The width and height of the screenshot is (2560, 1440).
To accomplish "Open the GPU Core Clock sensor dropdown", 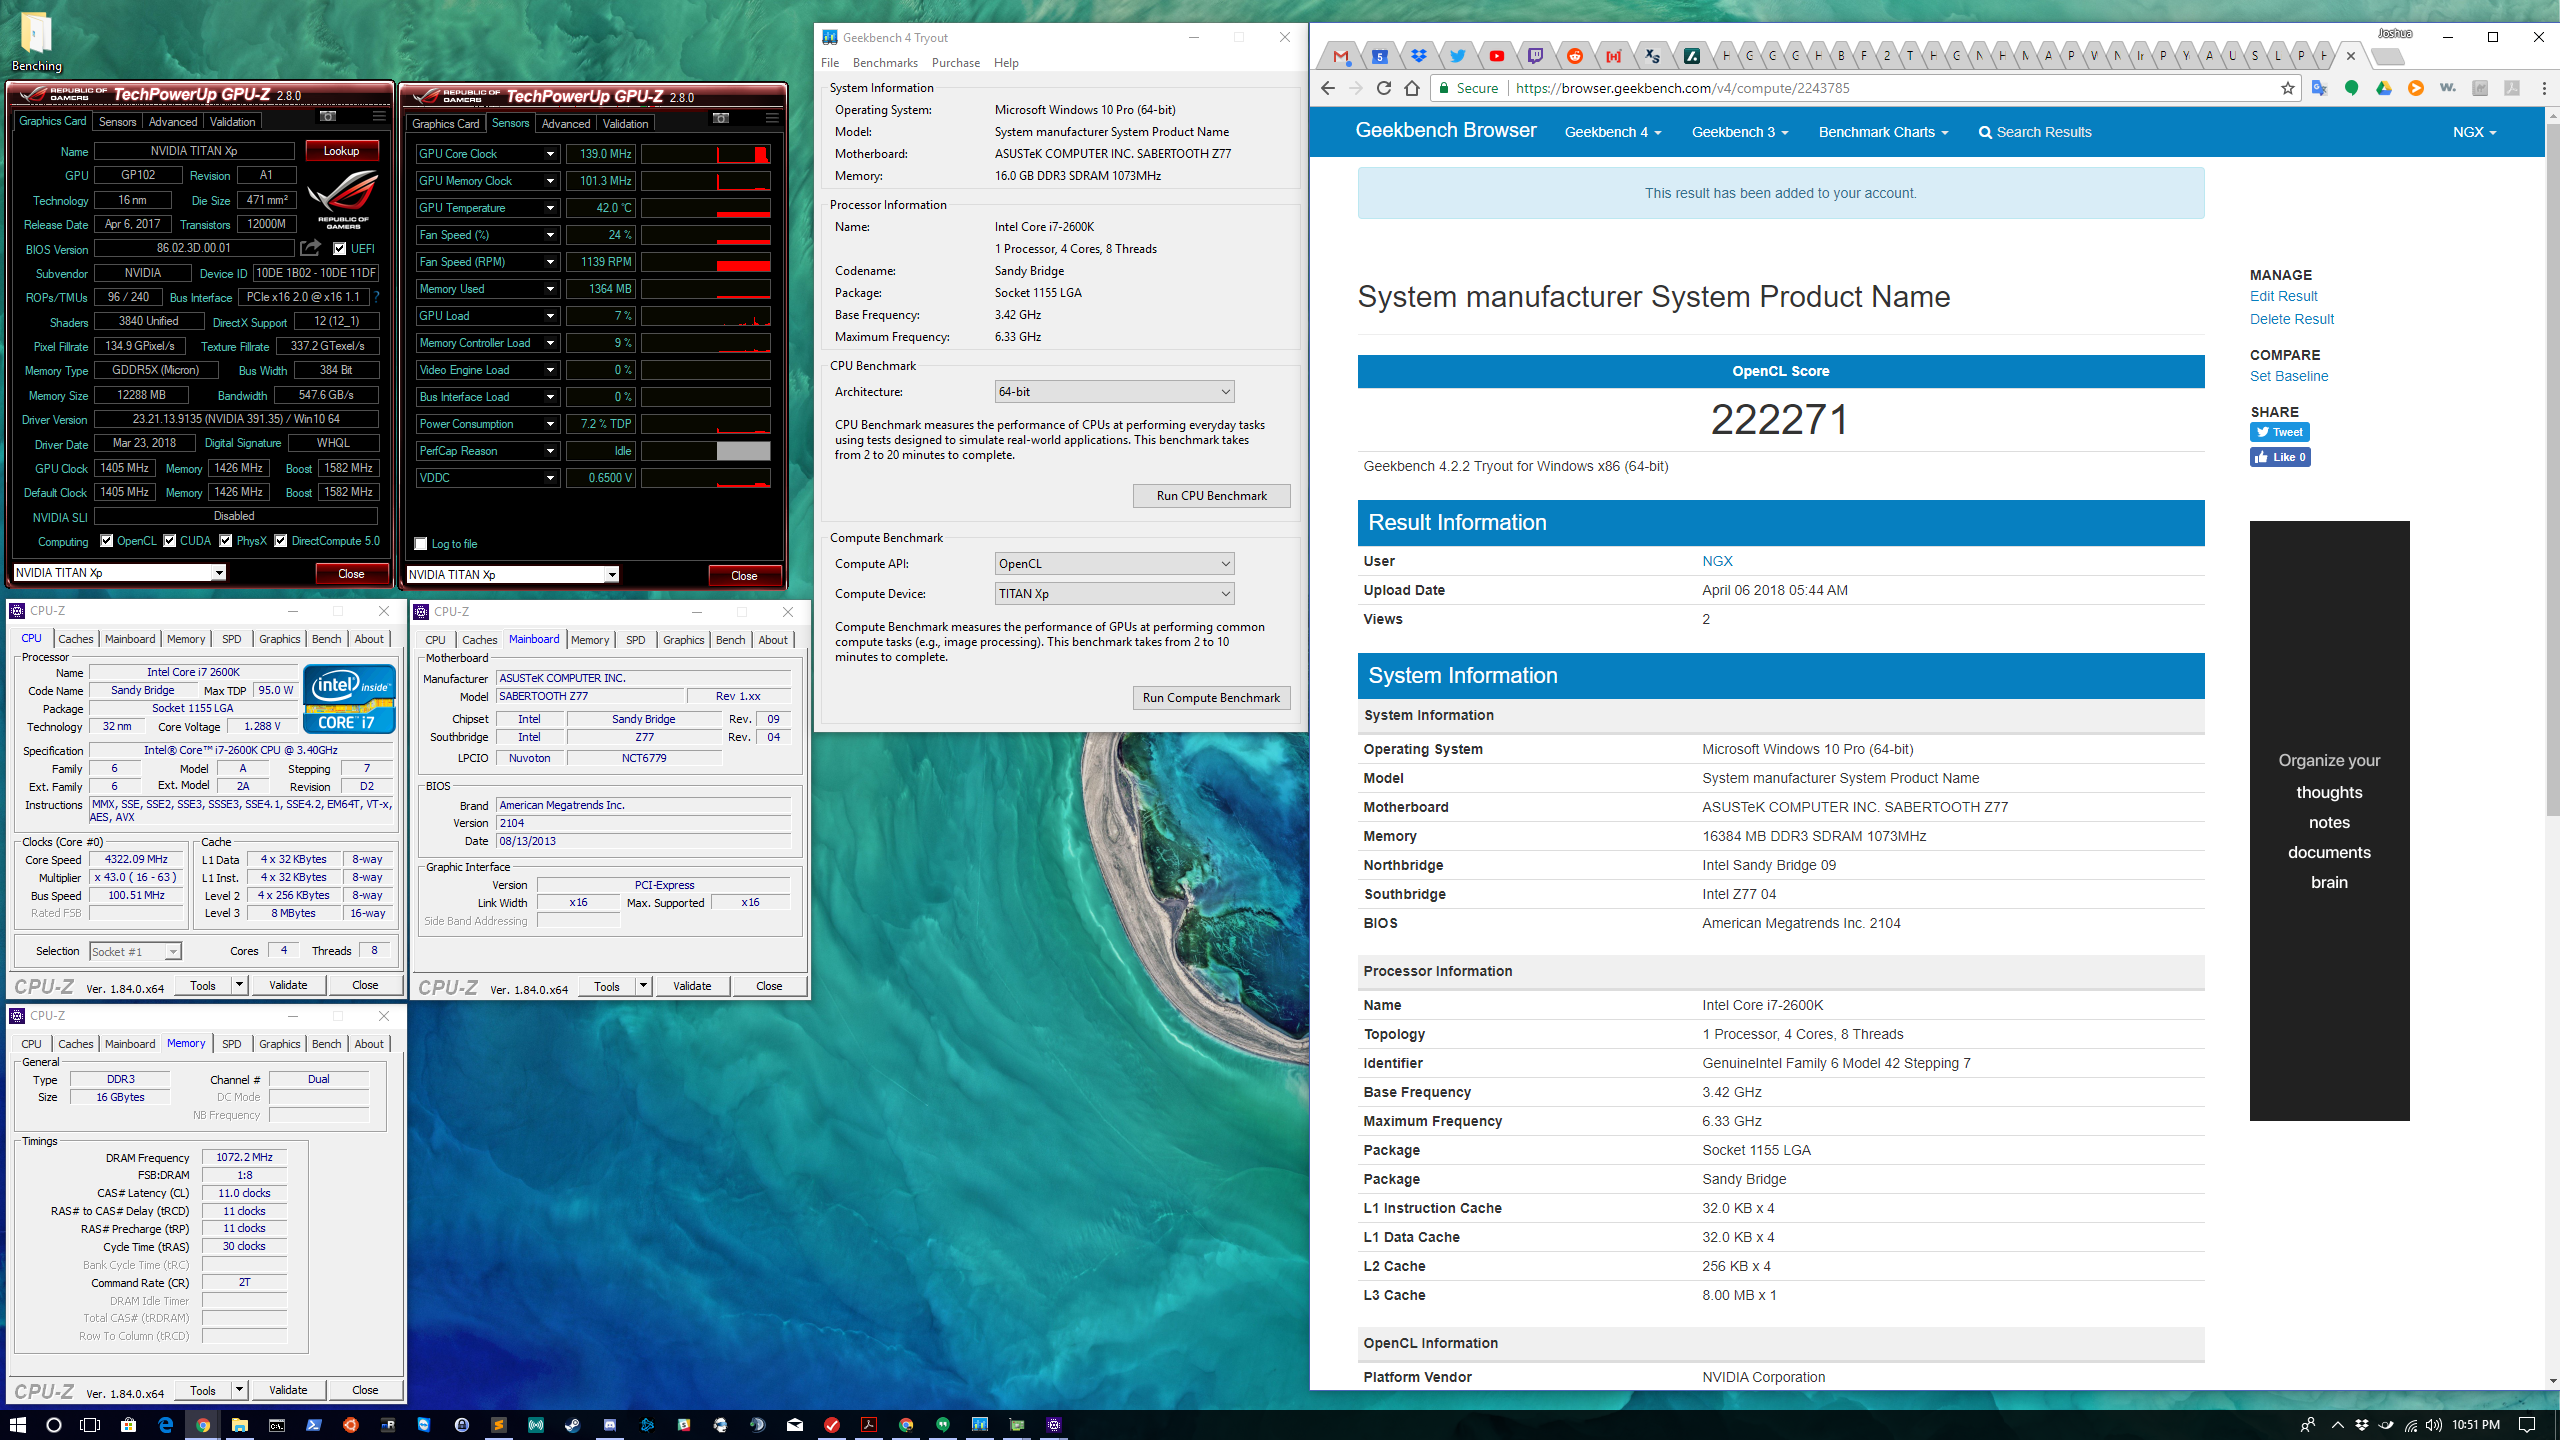I will tap(550, 154).
